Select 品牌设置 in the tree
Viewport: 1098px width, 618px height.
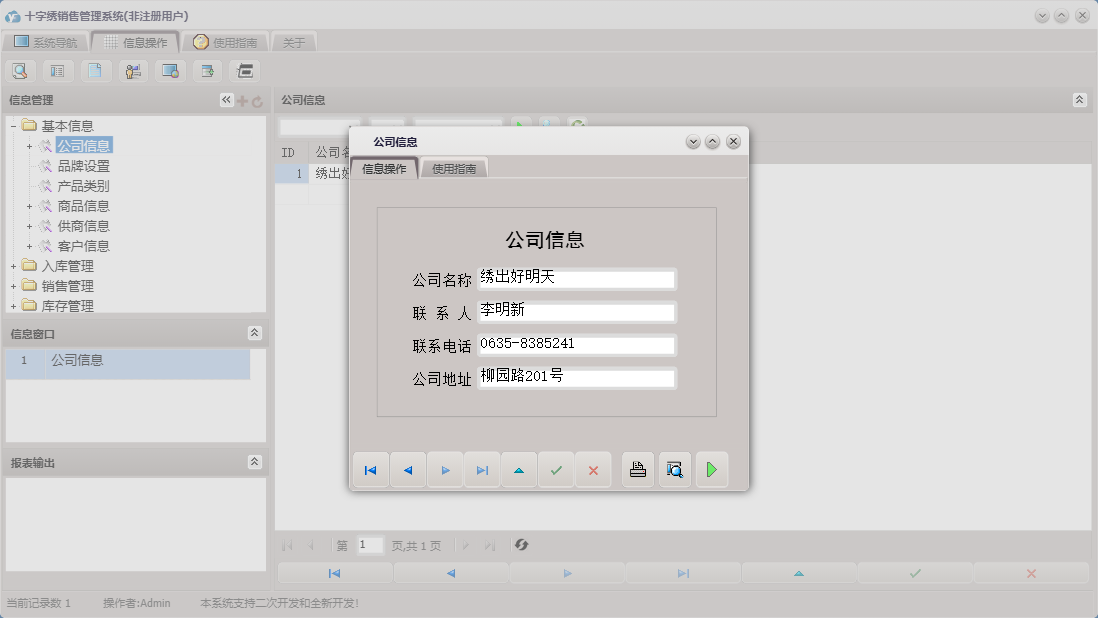click(82, 165)
